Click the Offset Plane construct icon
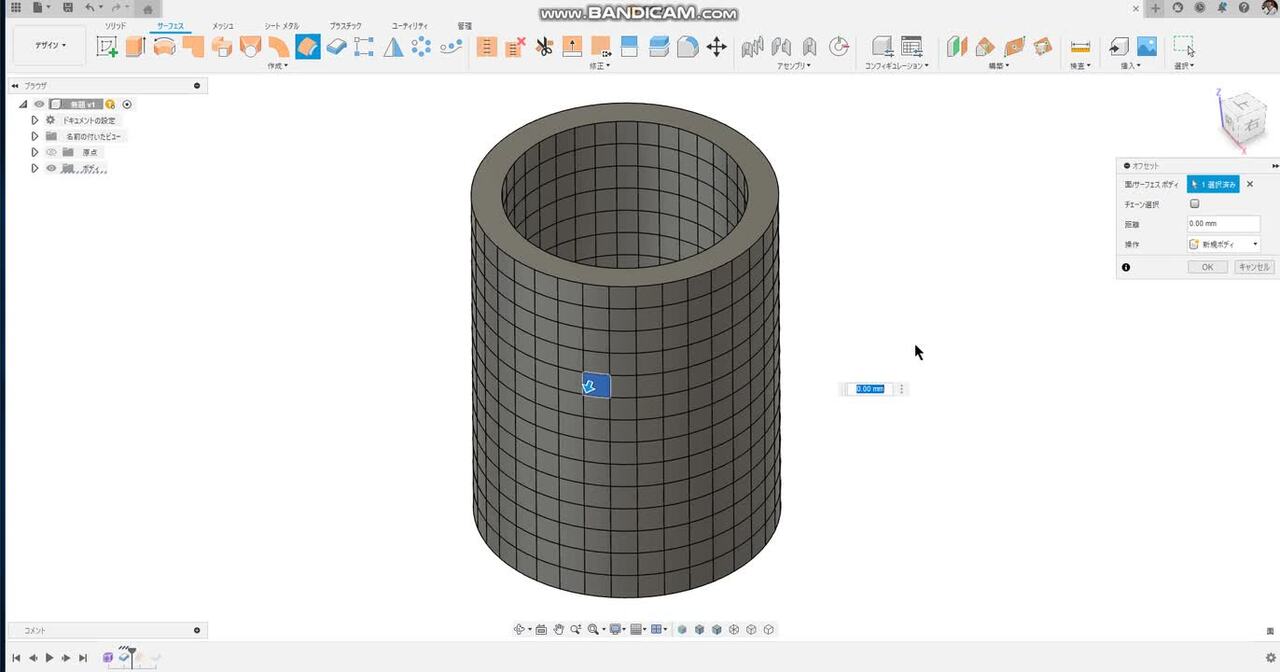Image resolution: width=1280 pixels, height=672 pixels. click(x=957, y=46)
